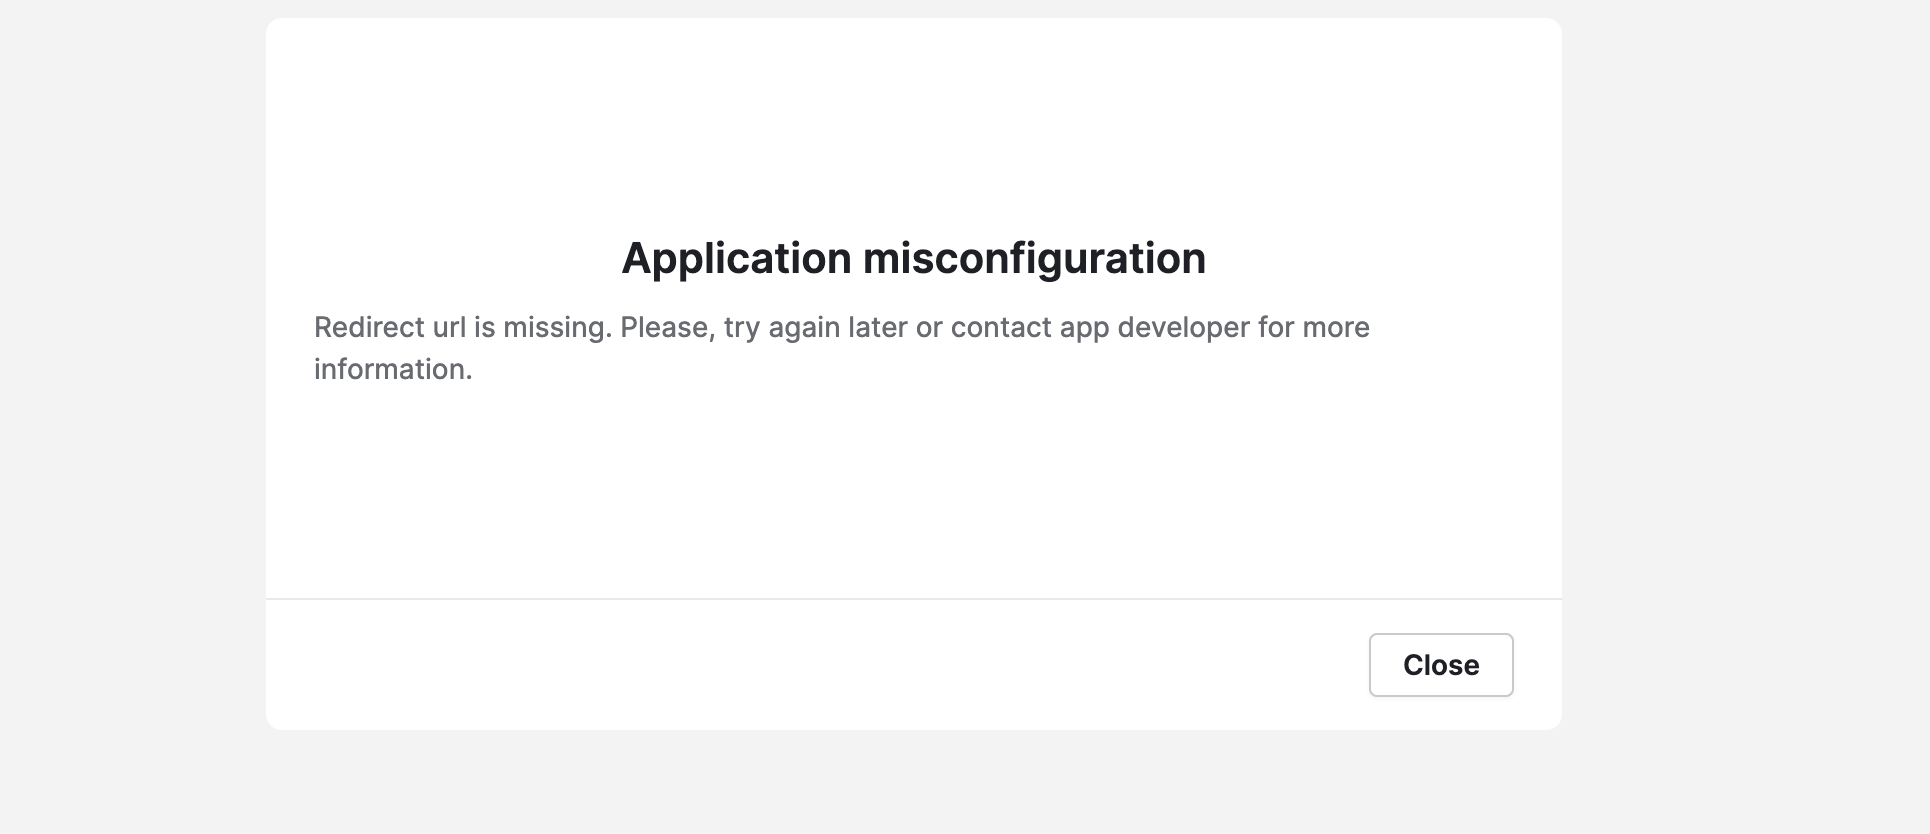Click "for more" ending the first line
Viewport: 1930px width, 834px height.
[1314, 328]
